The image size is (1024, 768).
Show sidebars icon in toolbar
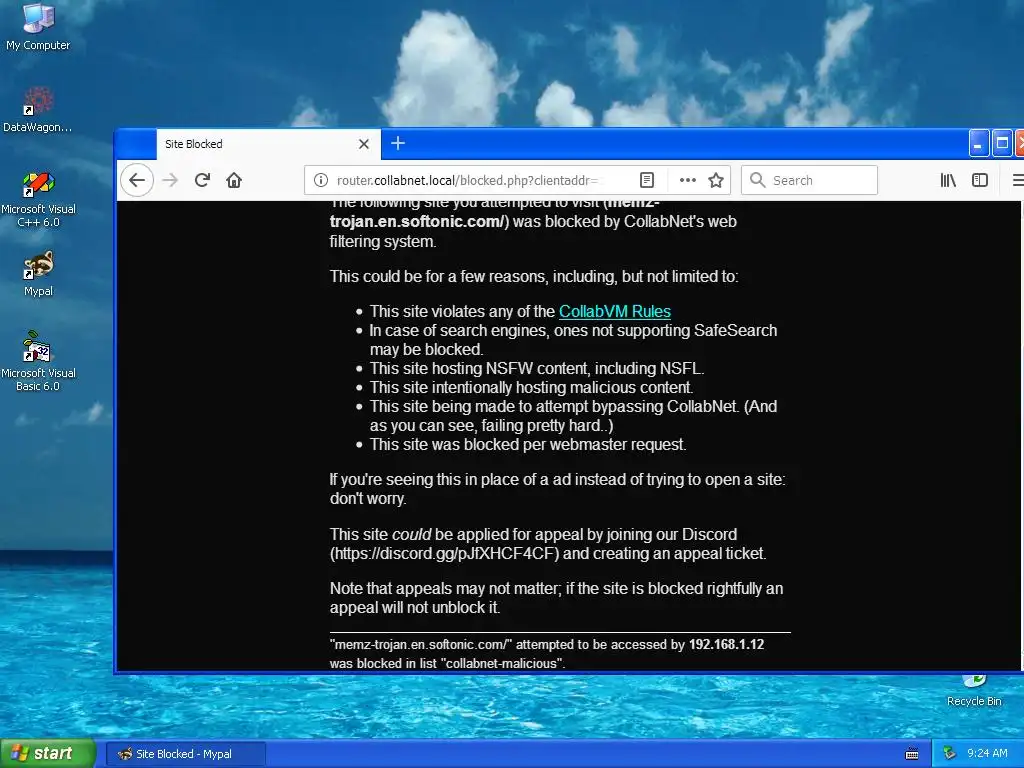point(980,180)
